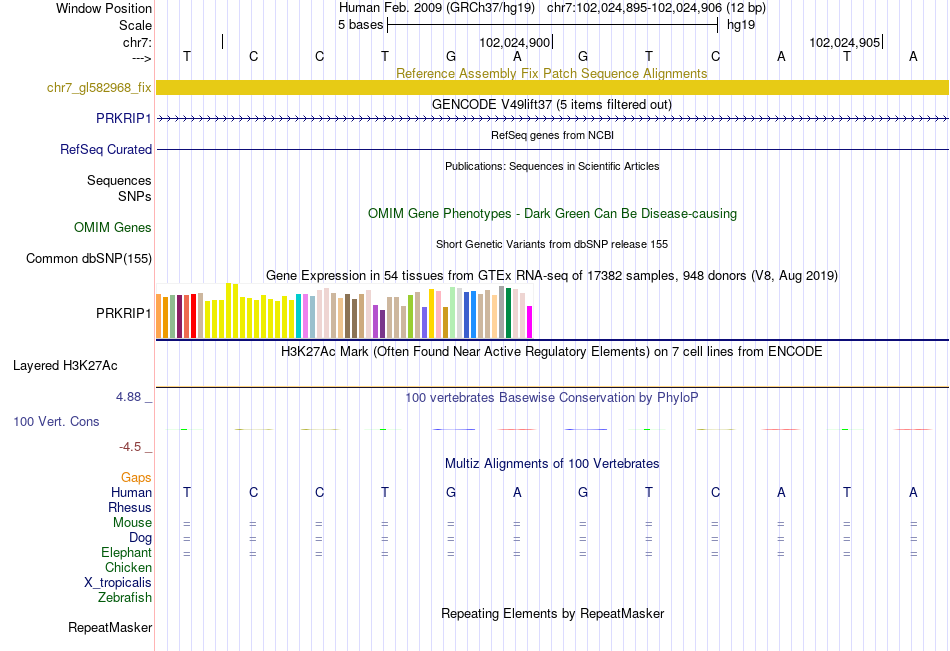The width and height of the screenshot is (950, 651).
Task: Open the PRKRIP1 GENCODE gene label
Action: coord(124,118)
